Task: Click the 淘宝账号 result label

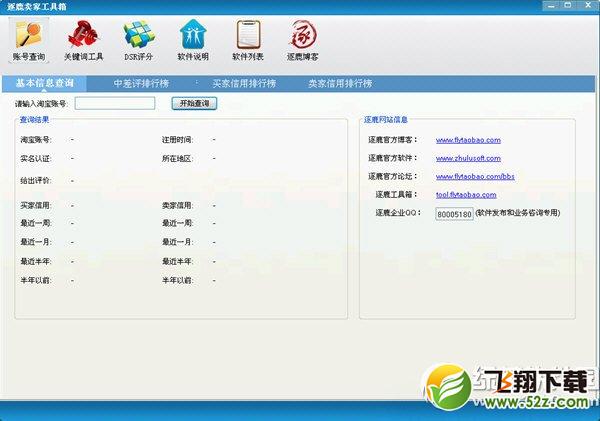Action: 36,140
